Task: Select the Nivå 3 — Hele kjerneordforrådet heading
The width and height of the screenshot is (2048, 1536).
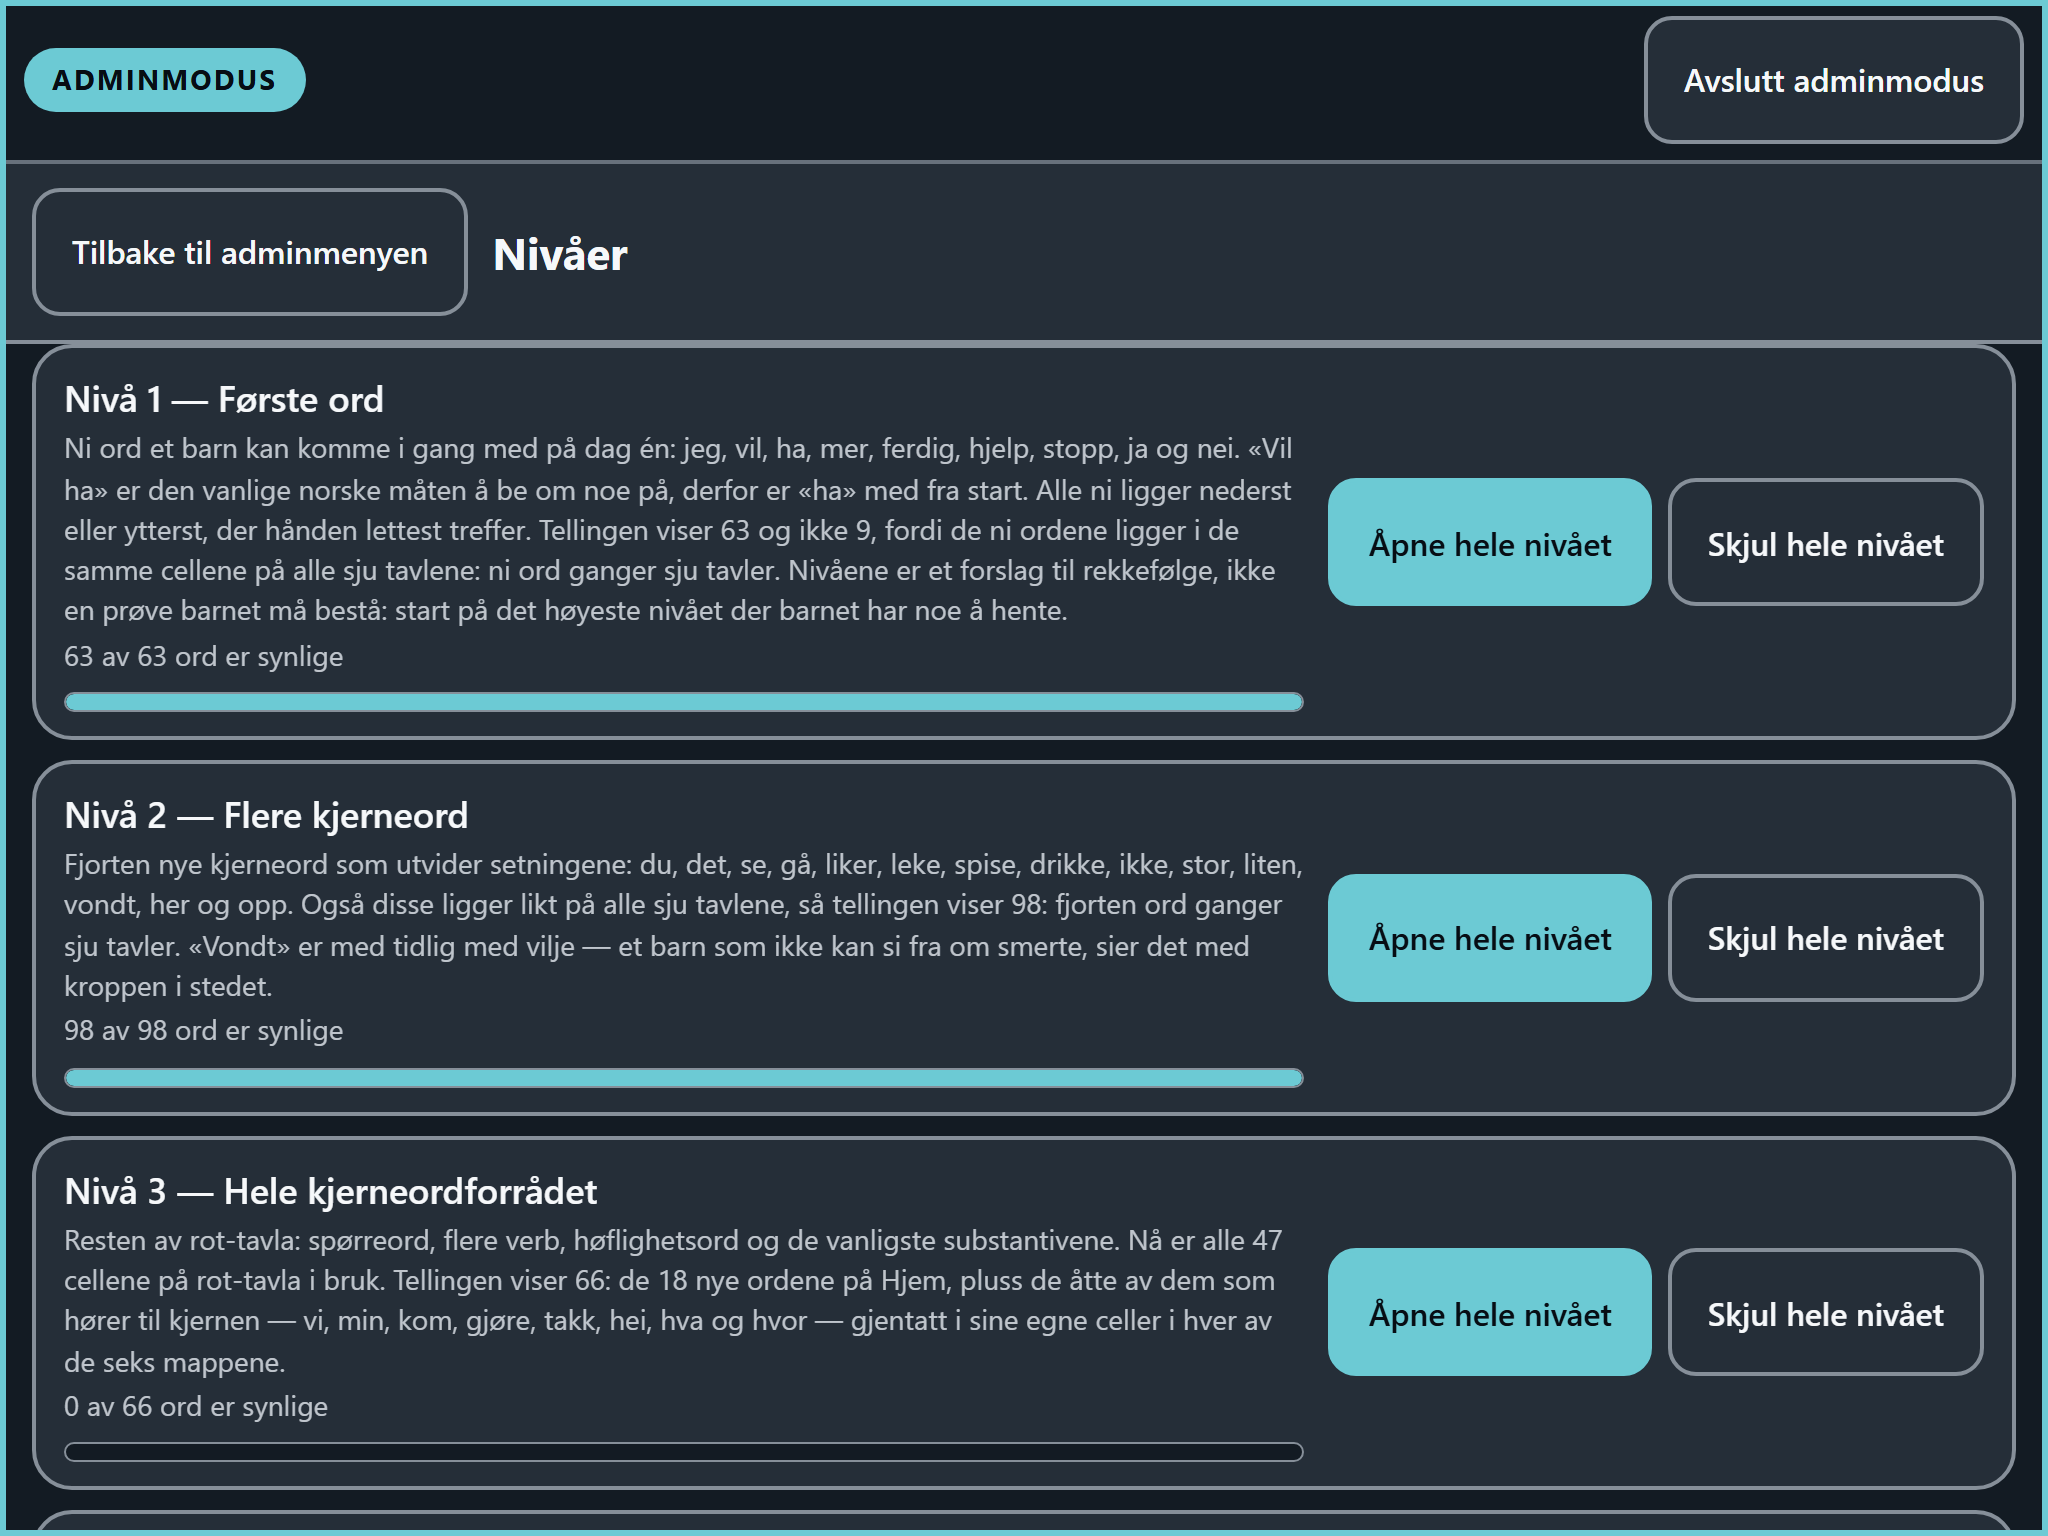Action: pos(330,1192)
